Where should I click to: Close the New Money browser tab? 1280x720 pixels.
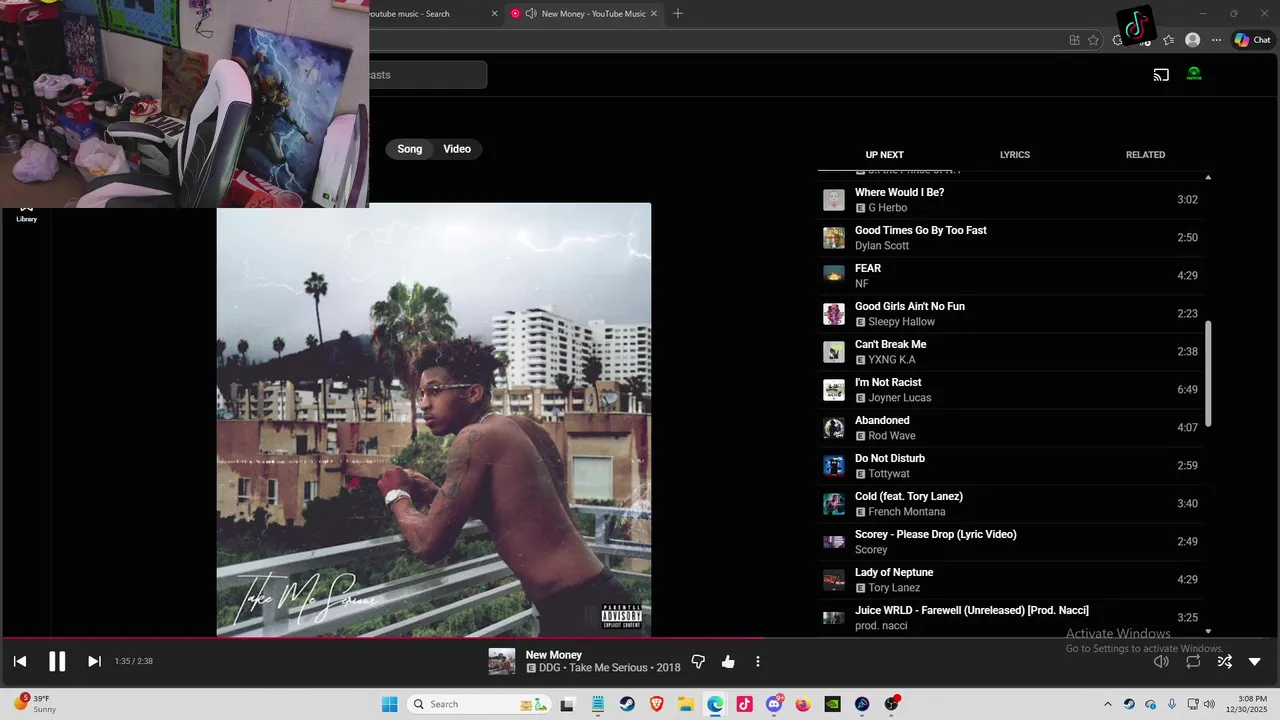[655, 14]
